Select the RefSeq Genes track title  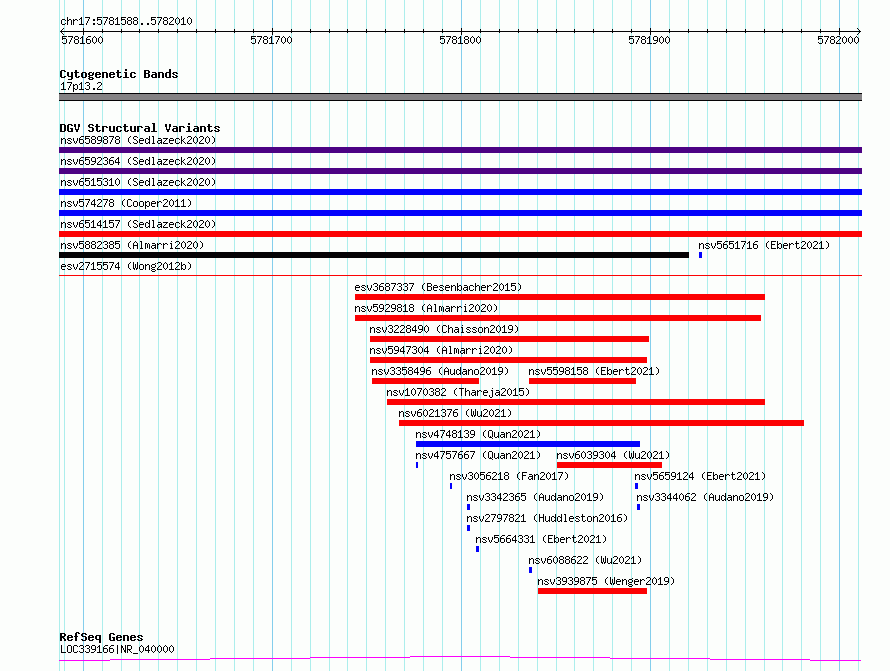[101, 637]
